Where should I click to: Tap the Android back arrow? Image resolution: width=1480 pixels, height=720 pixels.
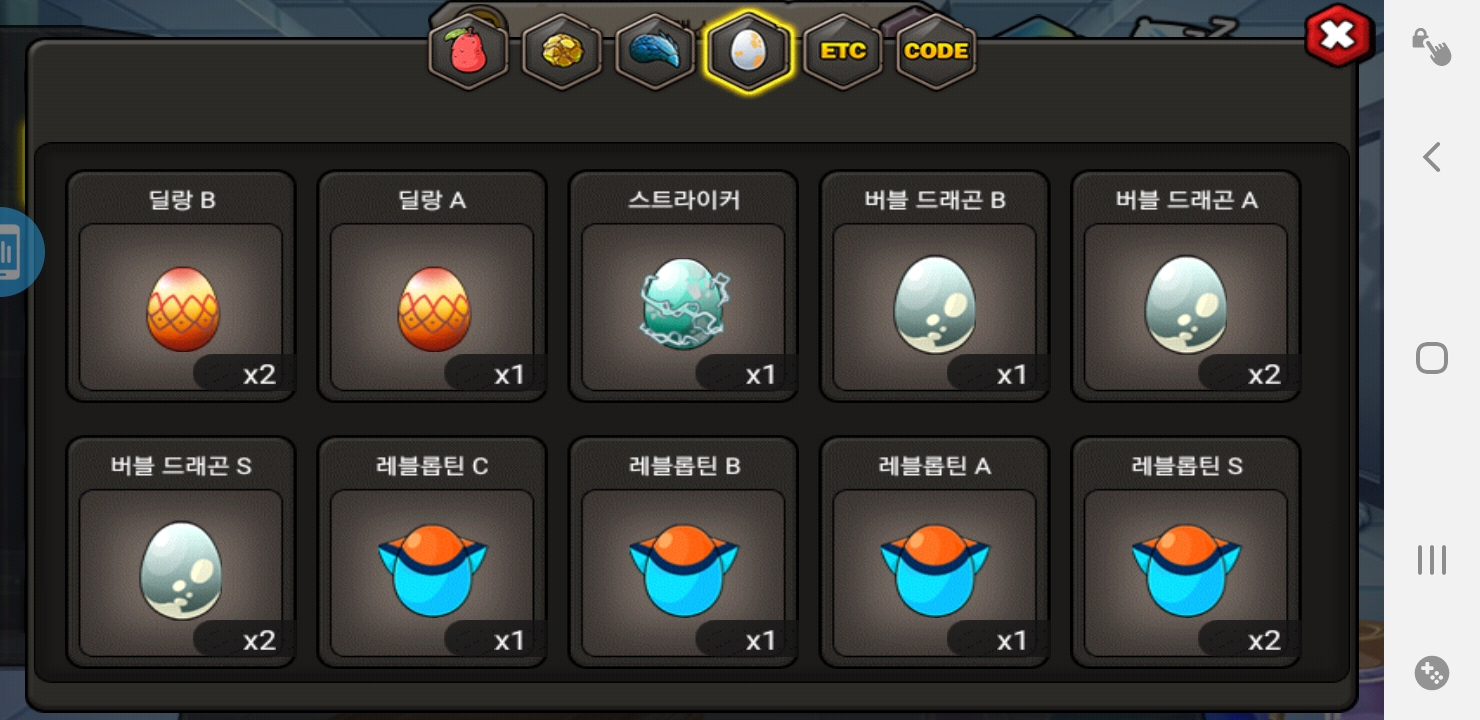[1432, 157]
